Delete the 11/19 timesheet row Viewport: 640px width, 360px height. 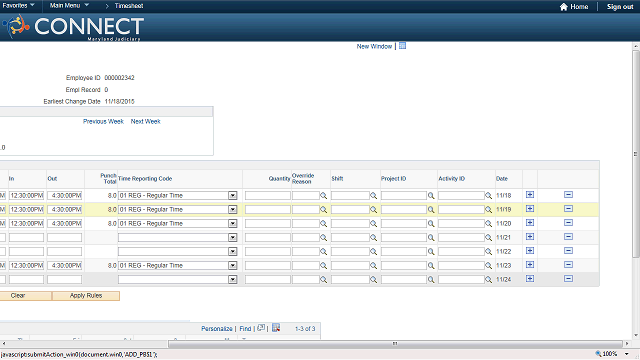(x=568, y=209)
